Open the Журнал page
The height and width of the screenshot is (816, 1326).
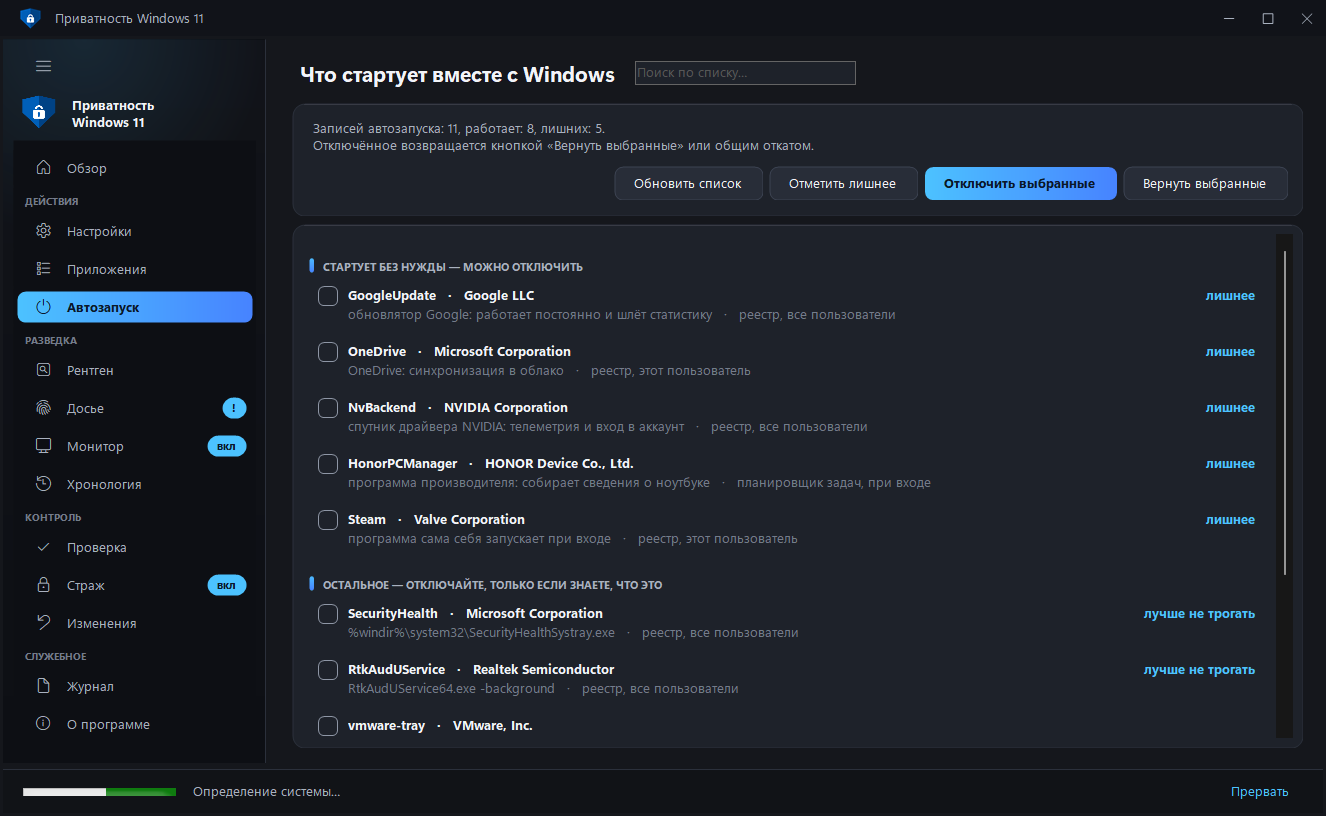click(x=135, y=686)
